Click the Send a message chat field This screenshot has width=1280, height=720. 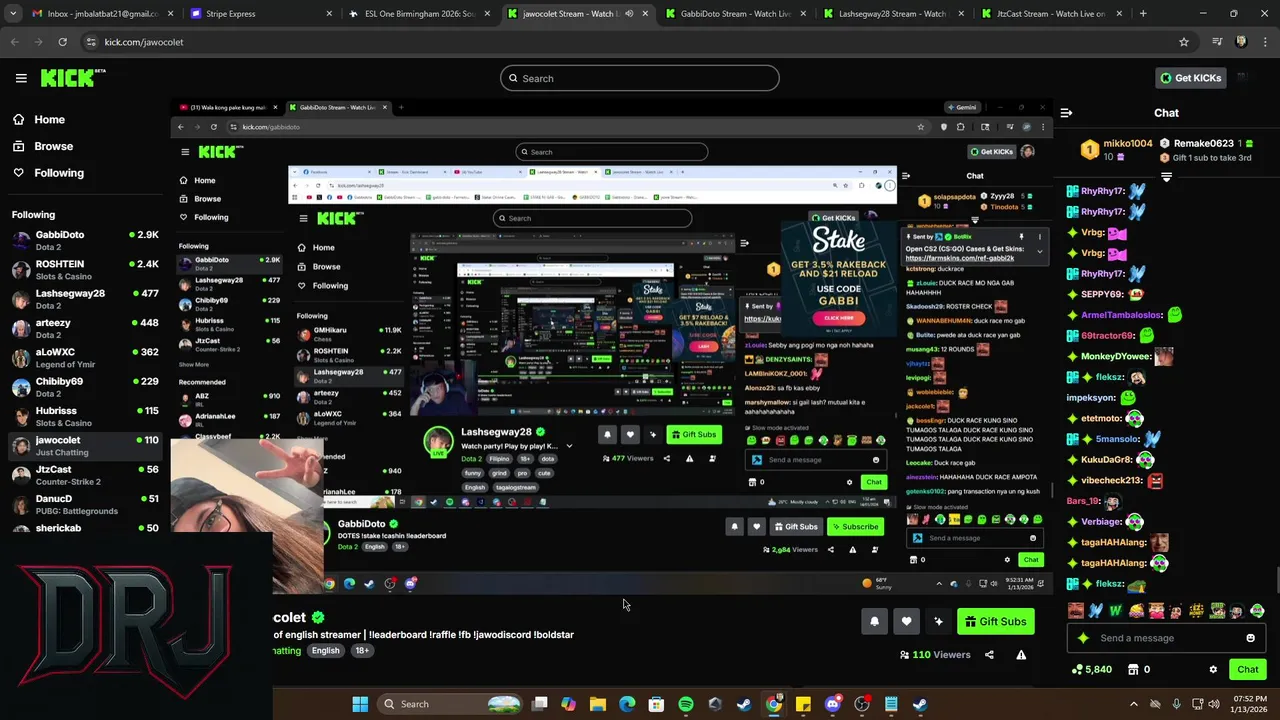(1165, 638)
